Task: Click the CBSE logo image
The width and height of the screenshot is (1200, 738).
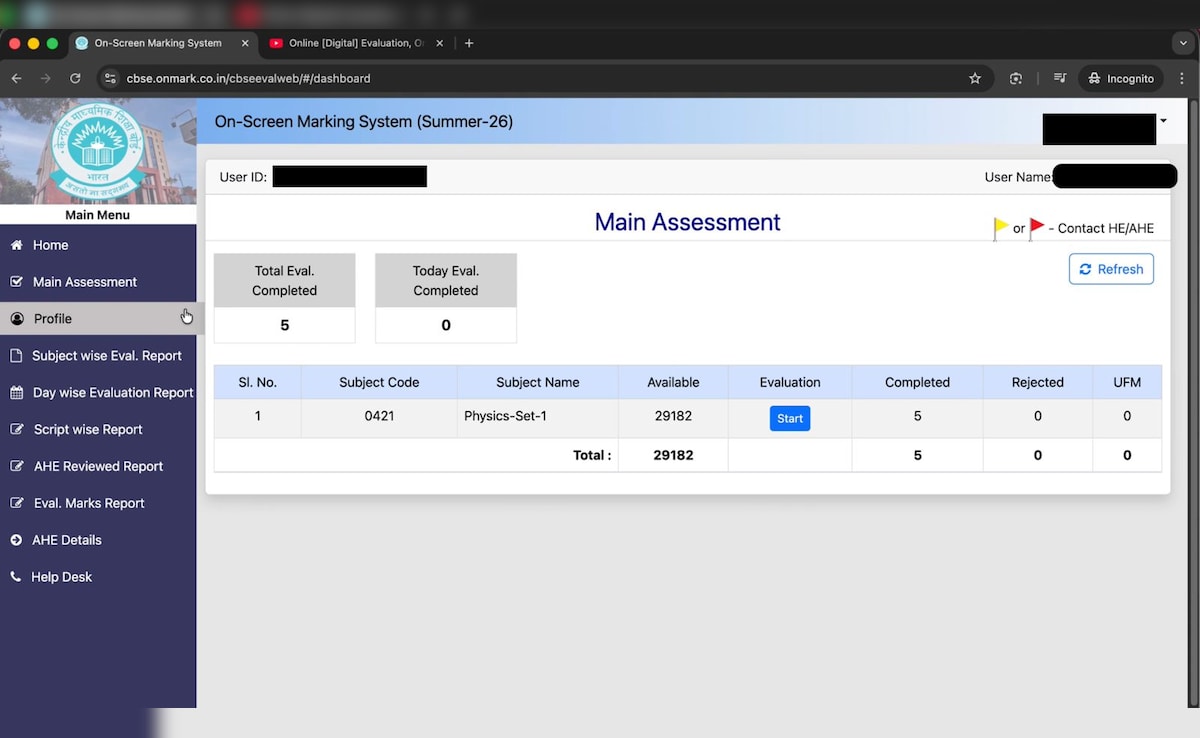Action: coord(98,150)
